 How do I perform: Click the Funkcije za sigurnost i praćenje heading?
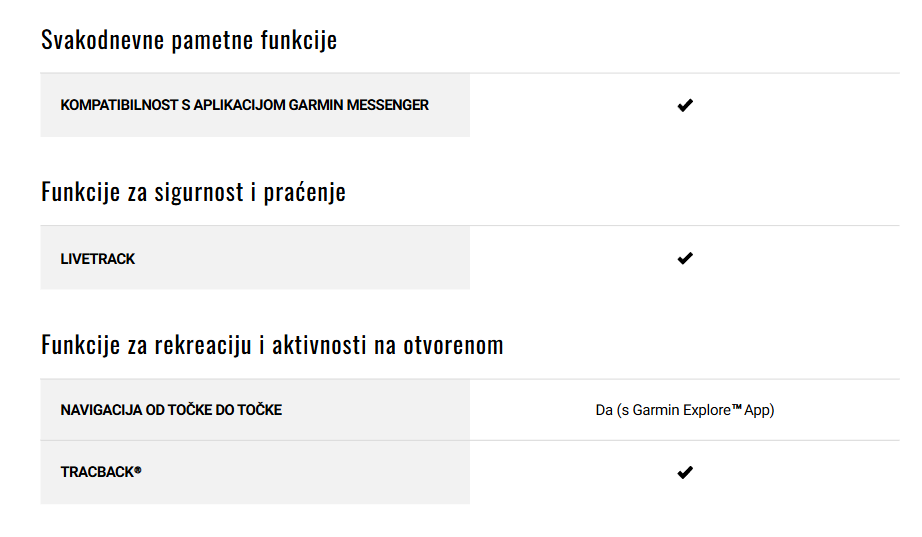pos(193,192)
